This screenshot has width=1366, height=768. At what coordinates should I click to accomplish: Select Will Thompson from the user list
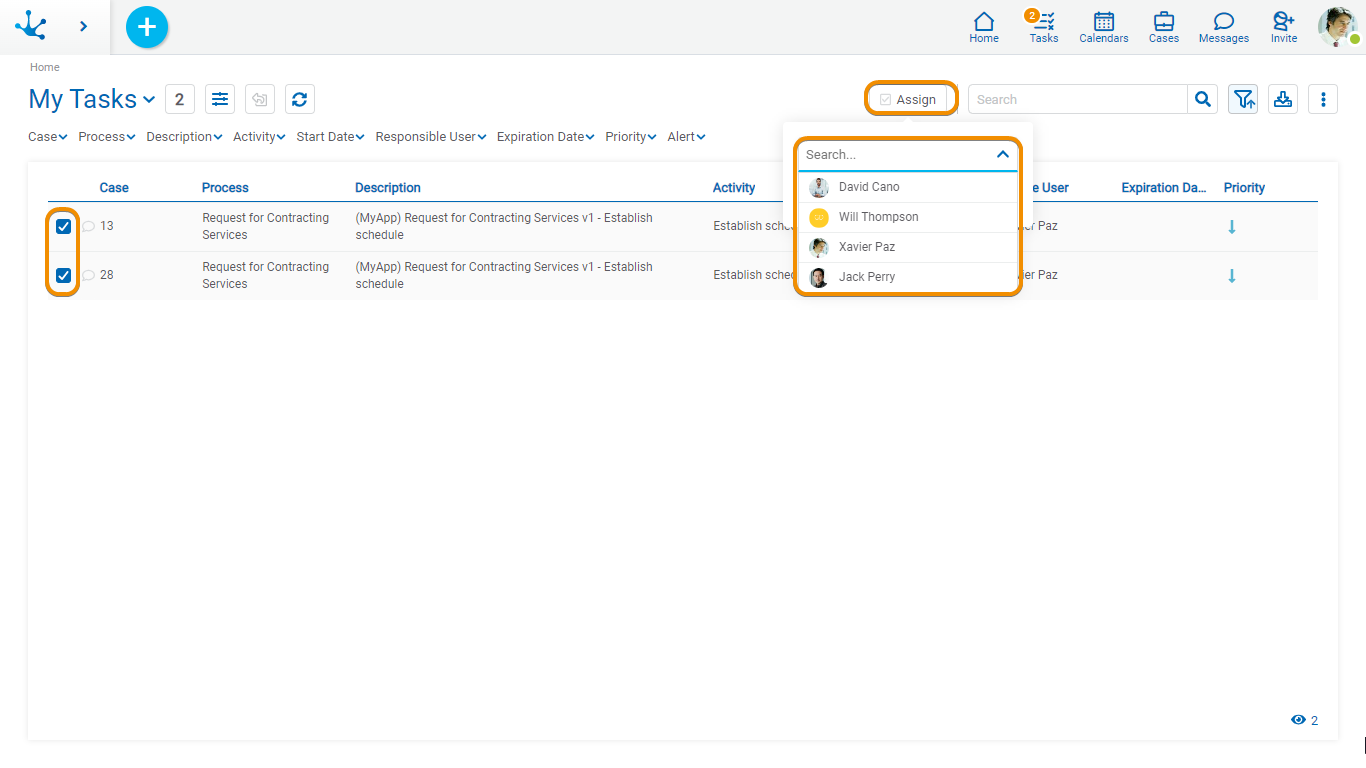pos(878,217)
